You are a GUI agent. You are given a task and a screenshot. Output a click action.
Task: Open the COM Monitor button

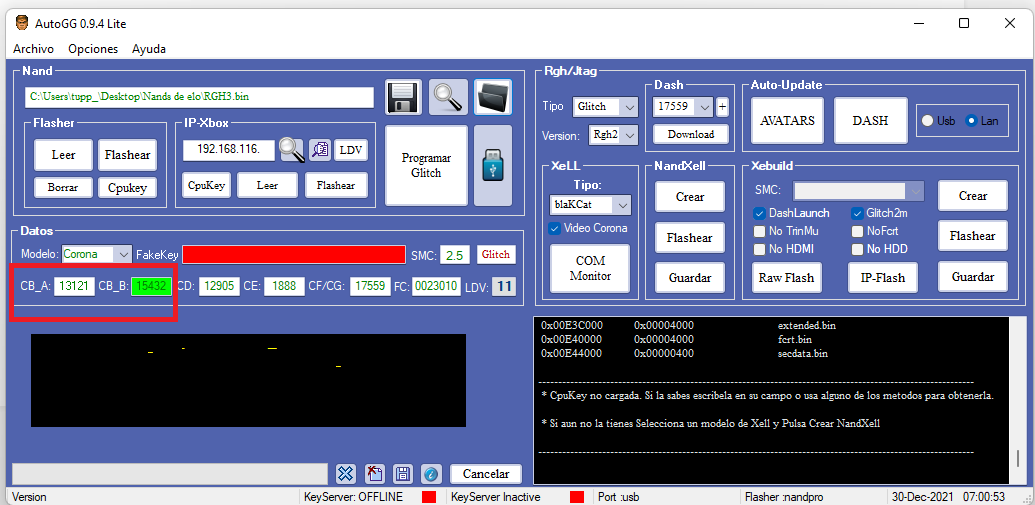[590, 268]
